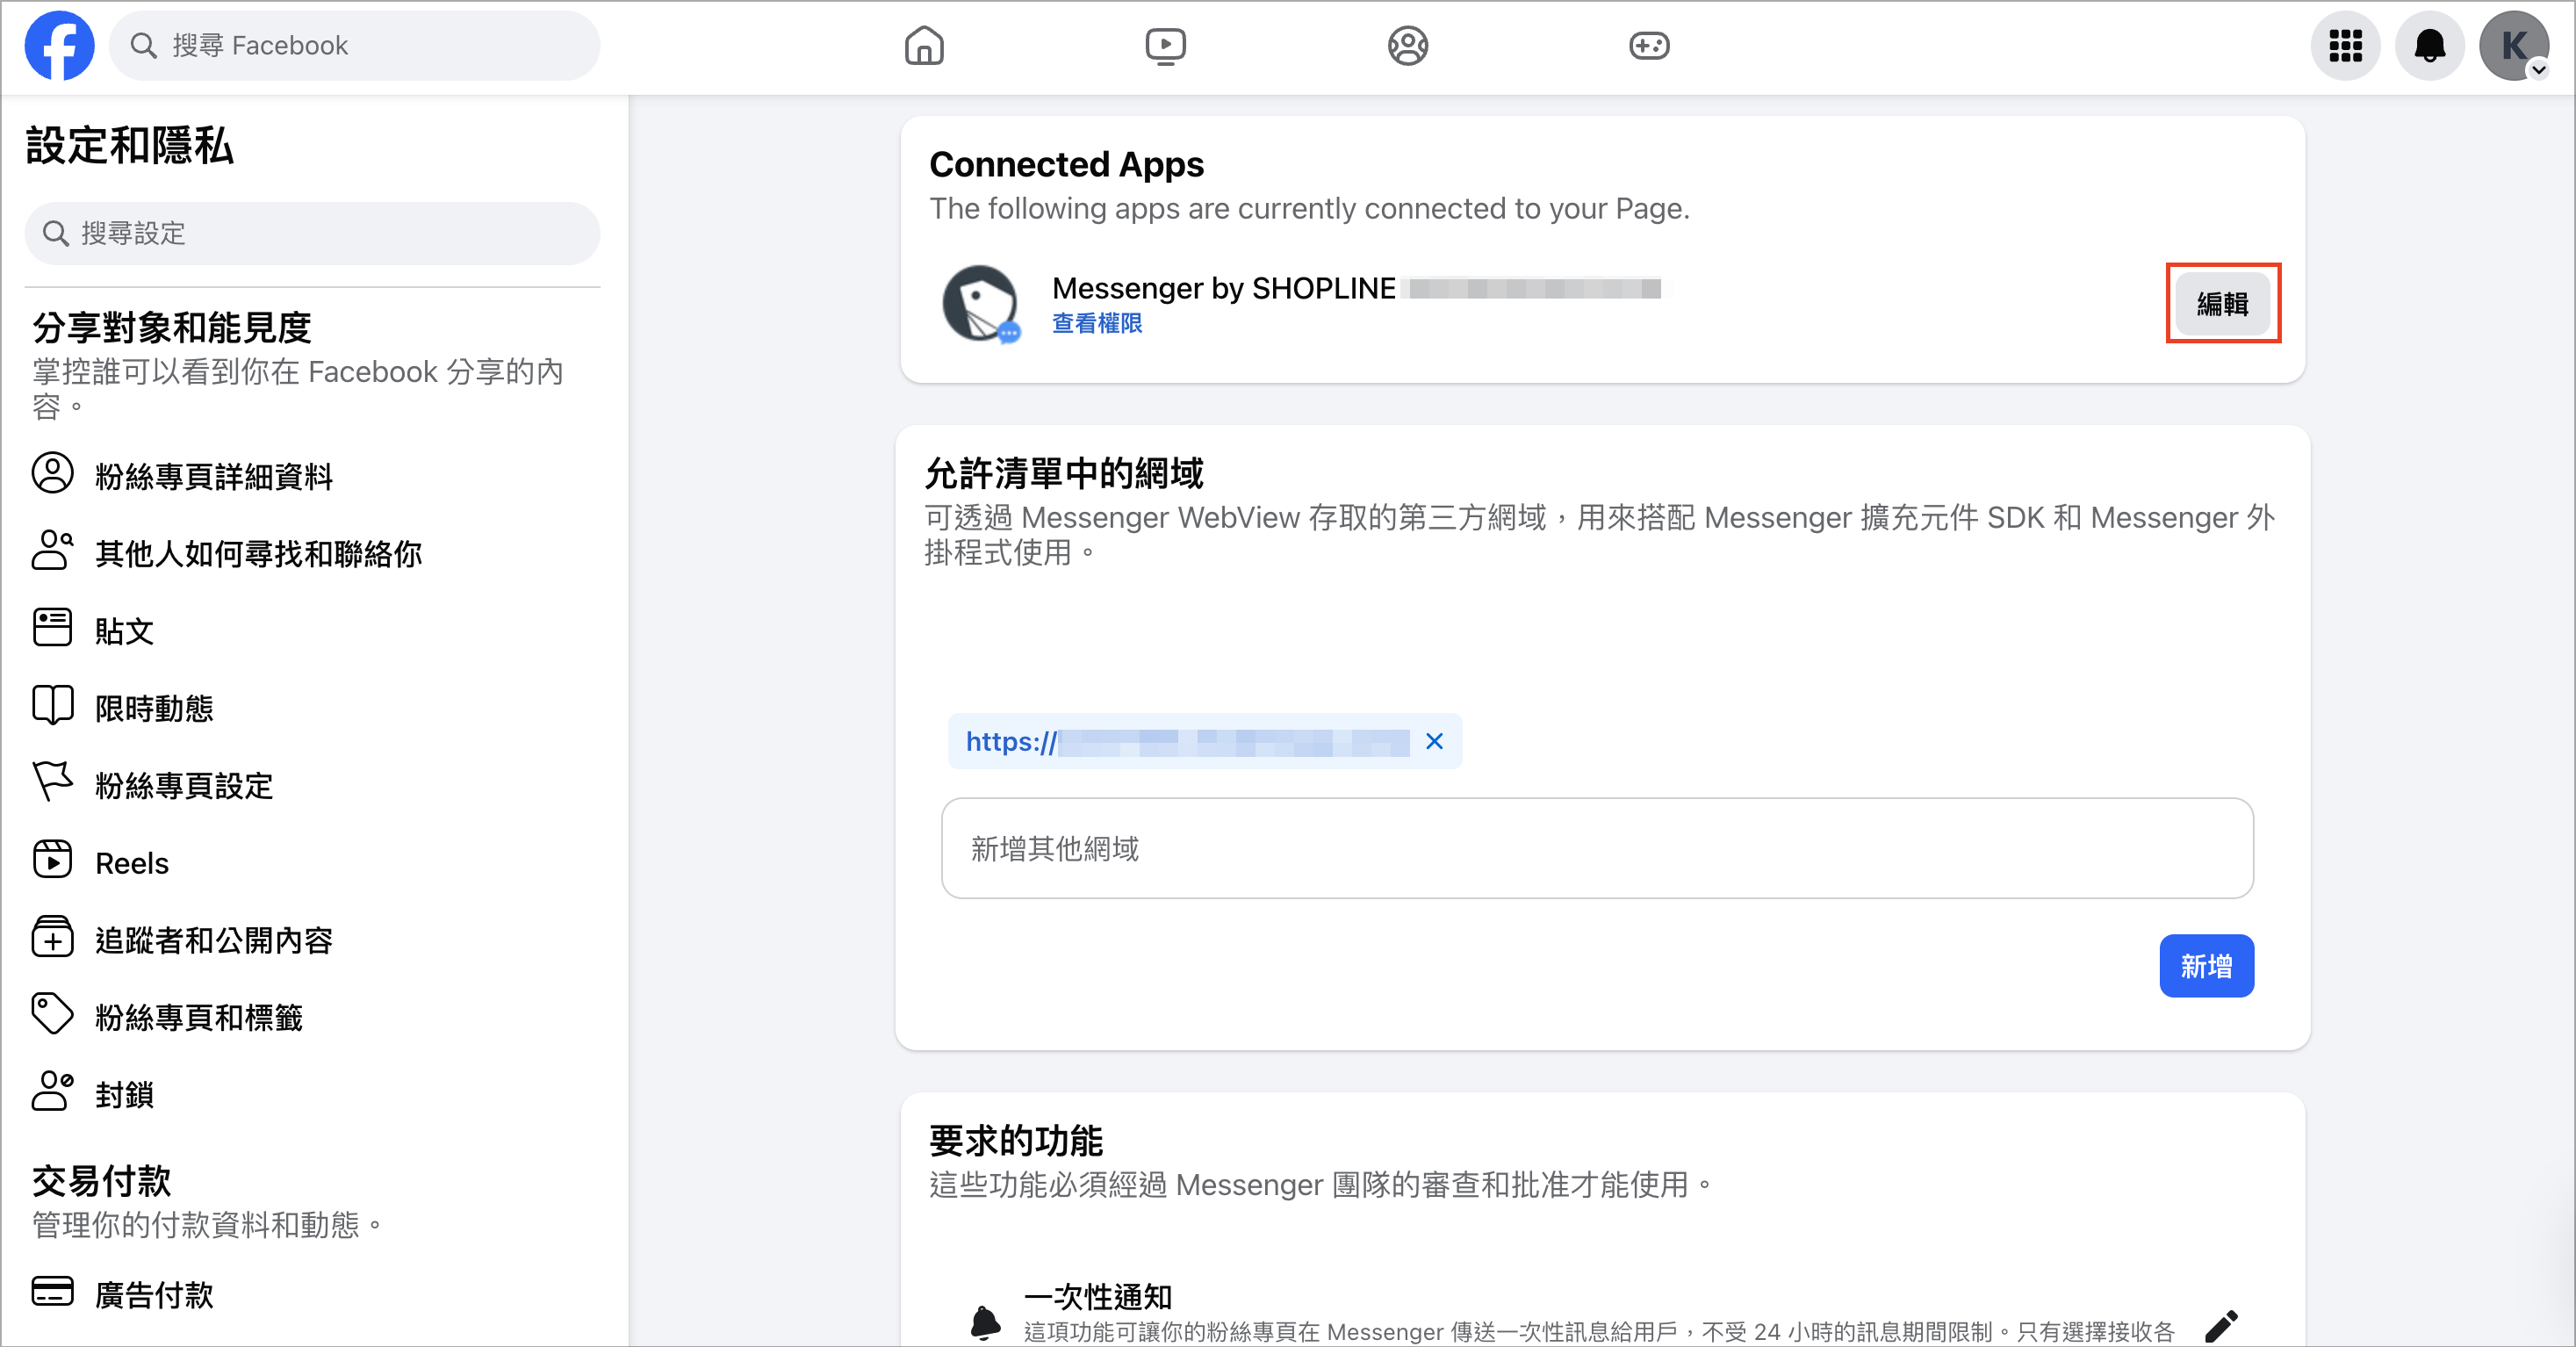The height and width of the screenshot is (1347, 2576).
Task: Open 追蹤者和公開內容 settings
Action: click(x=213, y=940)
